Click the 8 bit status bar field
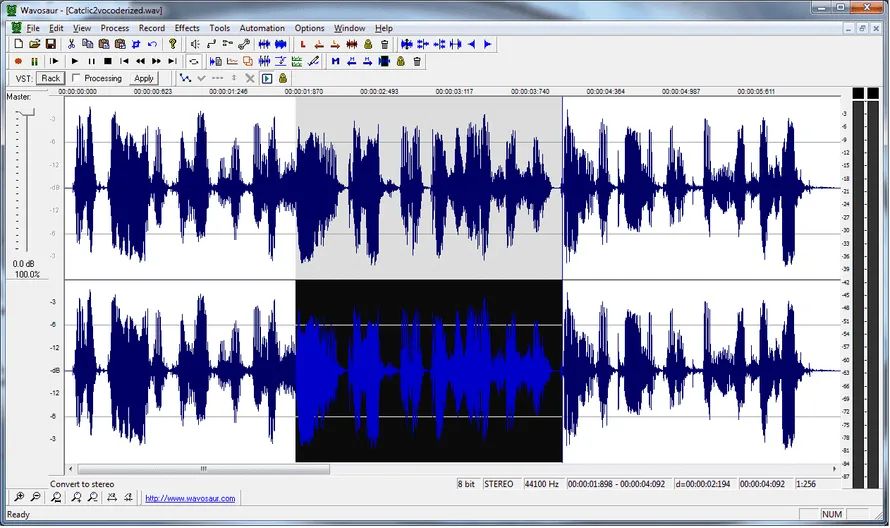Viewport: 890px width, 528px height. tap(466, 484)
